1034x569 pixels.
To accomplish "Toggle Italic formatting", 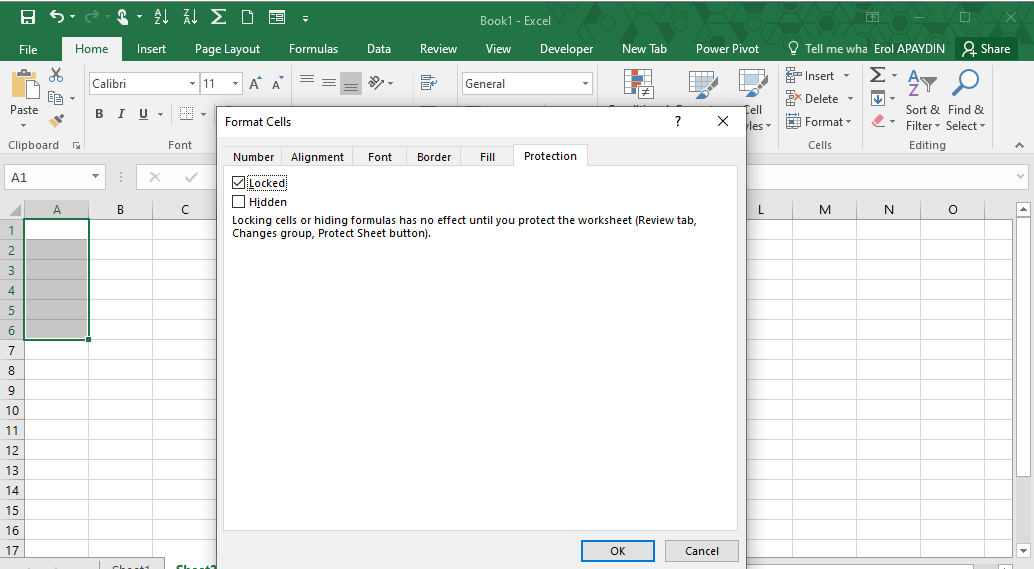I will pyautogui.click(x=121, y=114).
